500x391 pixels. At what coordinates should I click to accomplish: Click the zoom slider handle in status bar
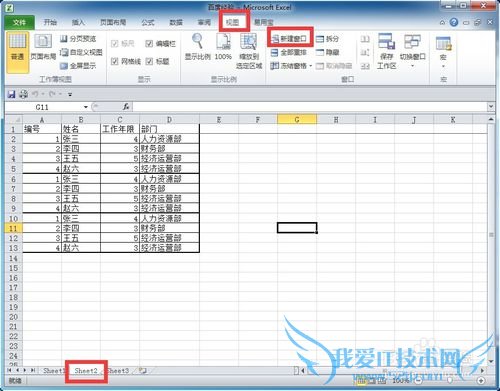tap(450, 380)
